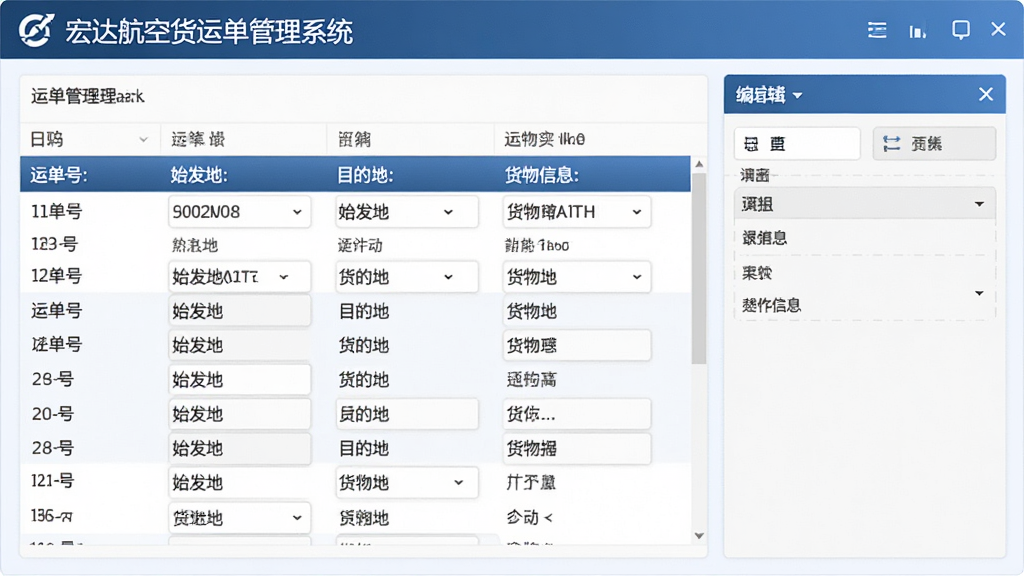The image size is (1024, 576).
Task: Click the 运单管理 panel title
Action: pos(88,97)
